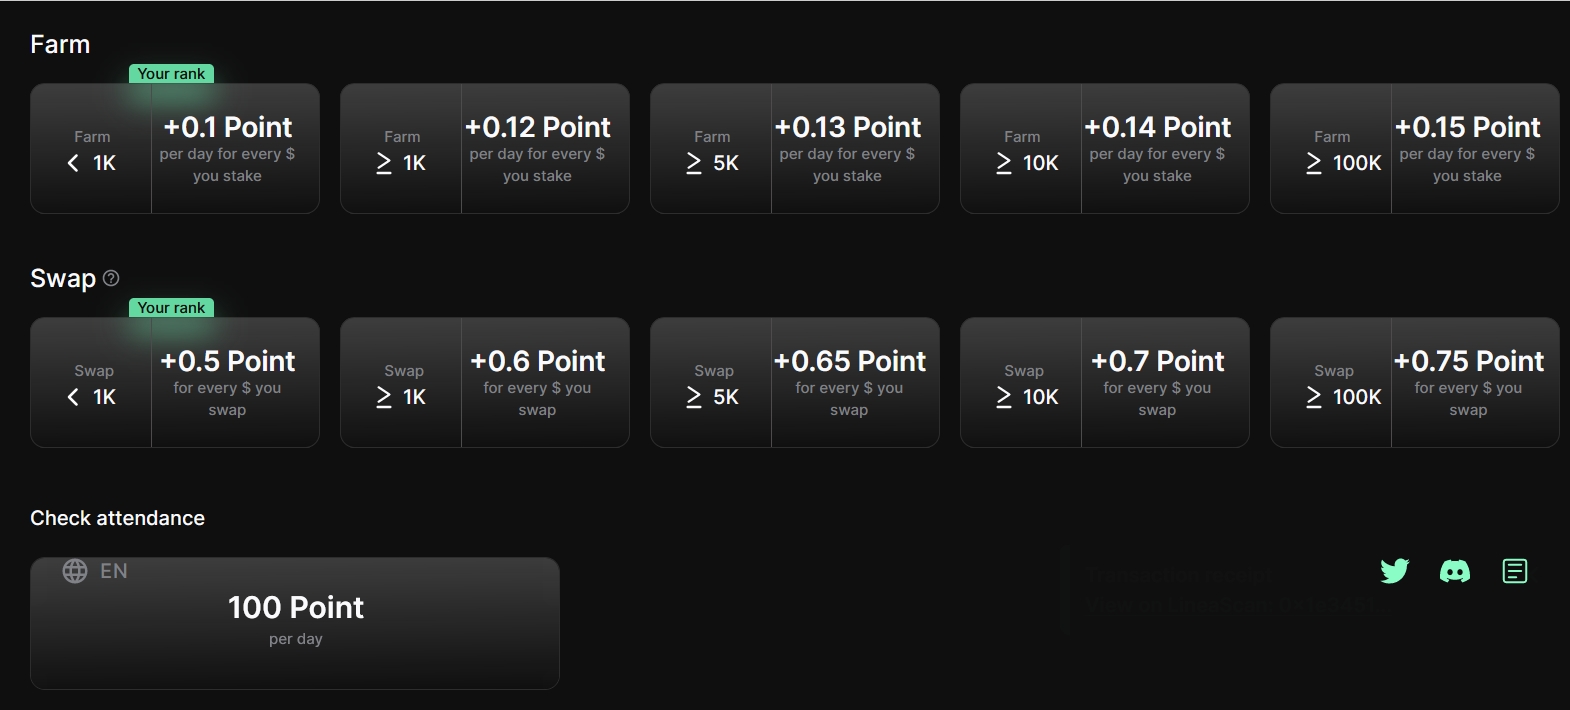Click the +0.65 Point swap tier card
The height and width of the screenshot is (710, 1570).
pyautogui.click(x=795, y=382)
